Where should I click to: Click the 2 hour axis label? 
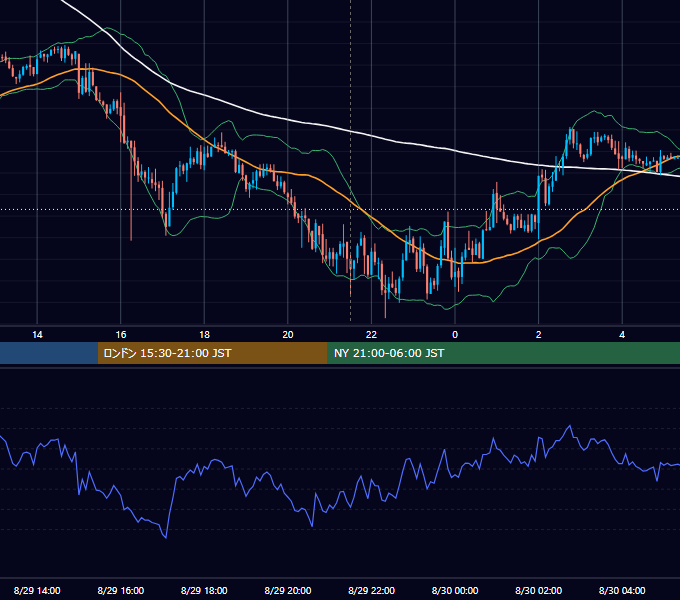point(539,335)
